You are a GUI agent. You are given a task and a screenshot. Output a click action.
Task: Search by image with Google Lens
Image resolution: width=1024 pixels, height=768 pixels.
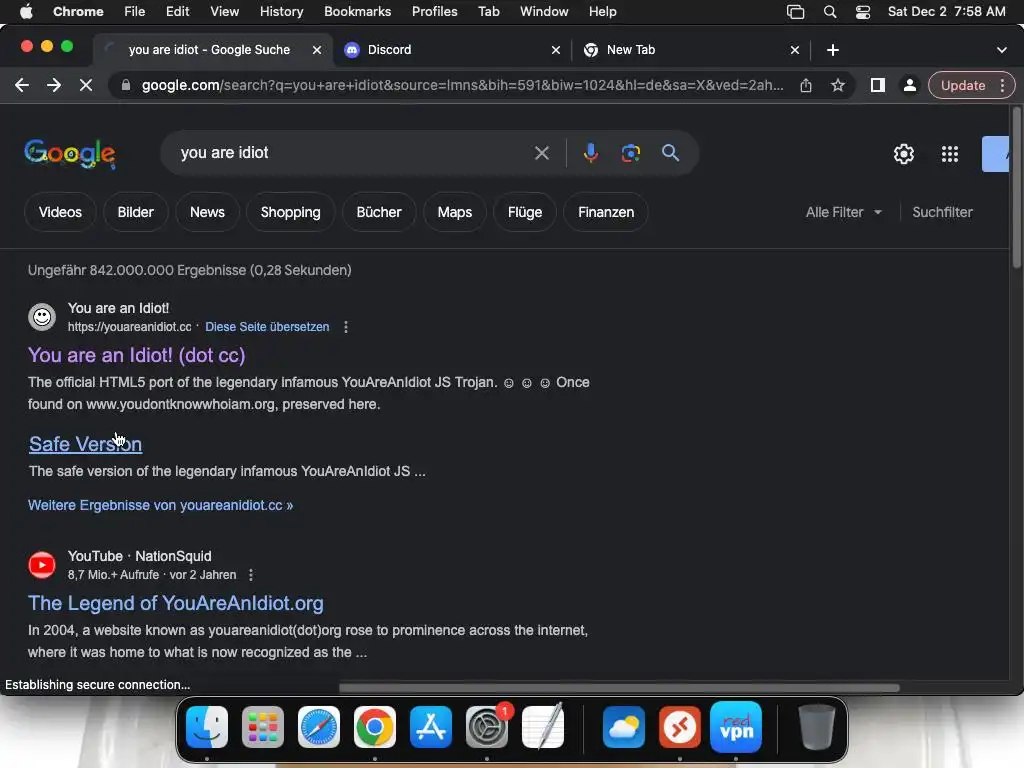[x=630, y=153]
